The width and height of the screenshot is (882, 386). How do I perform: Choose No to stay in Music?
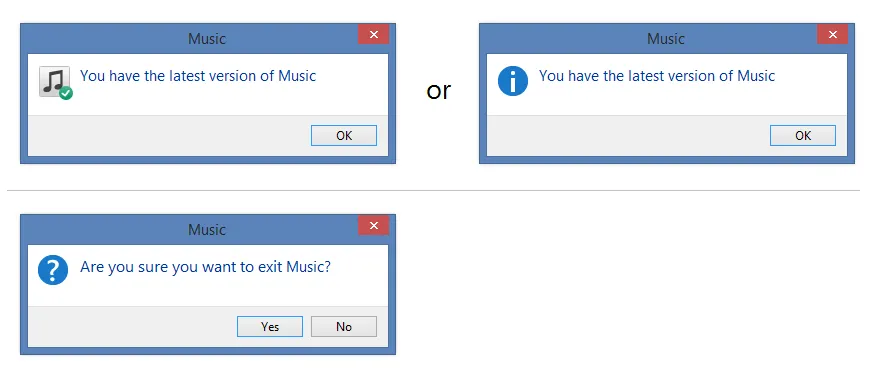(x=344, y=327)
